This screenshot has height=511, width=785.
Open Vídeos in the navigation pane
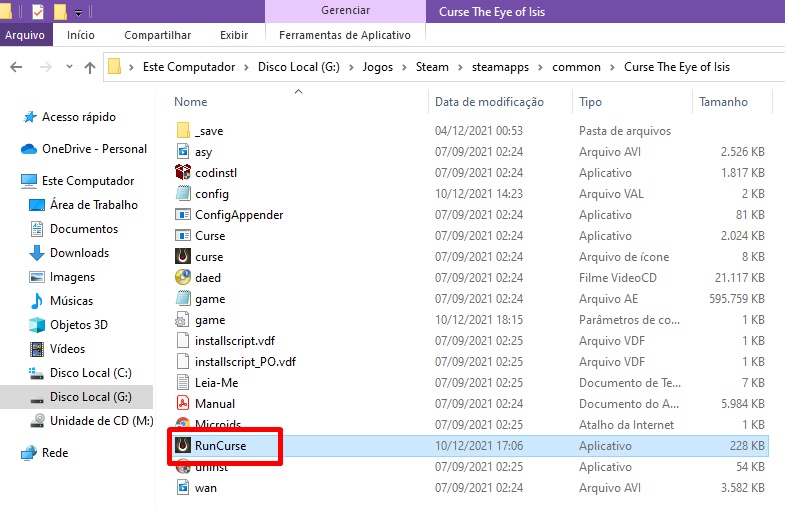67,349
